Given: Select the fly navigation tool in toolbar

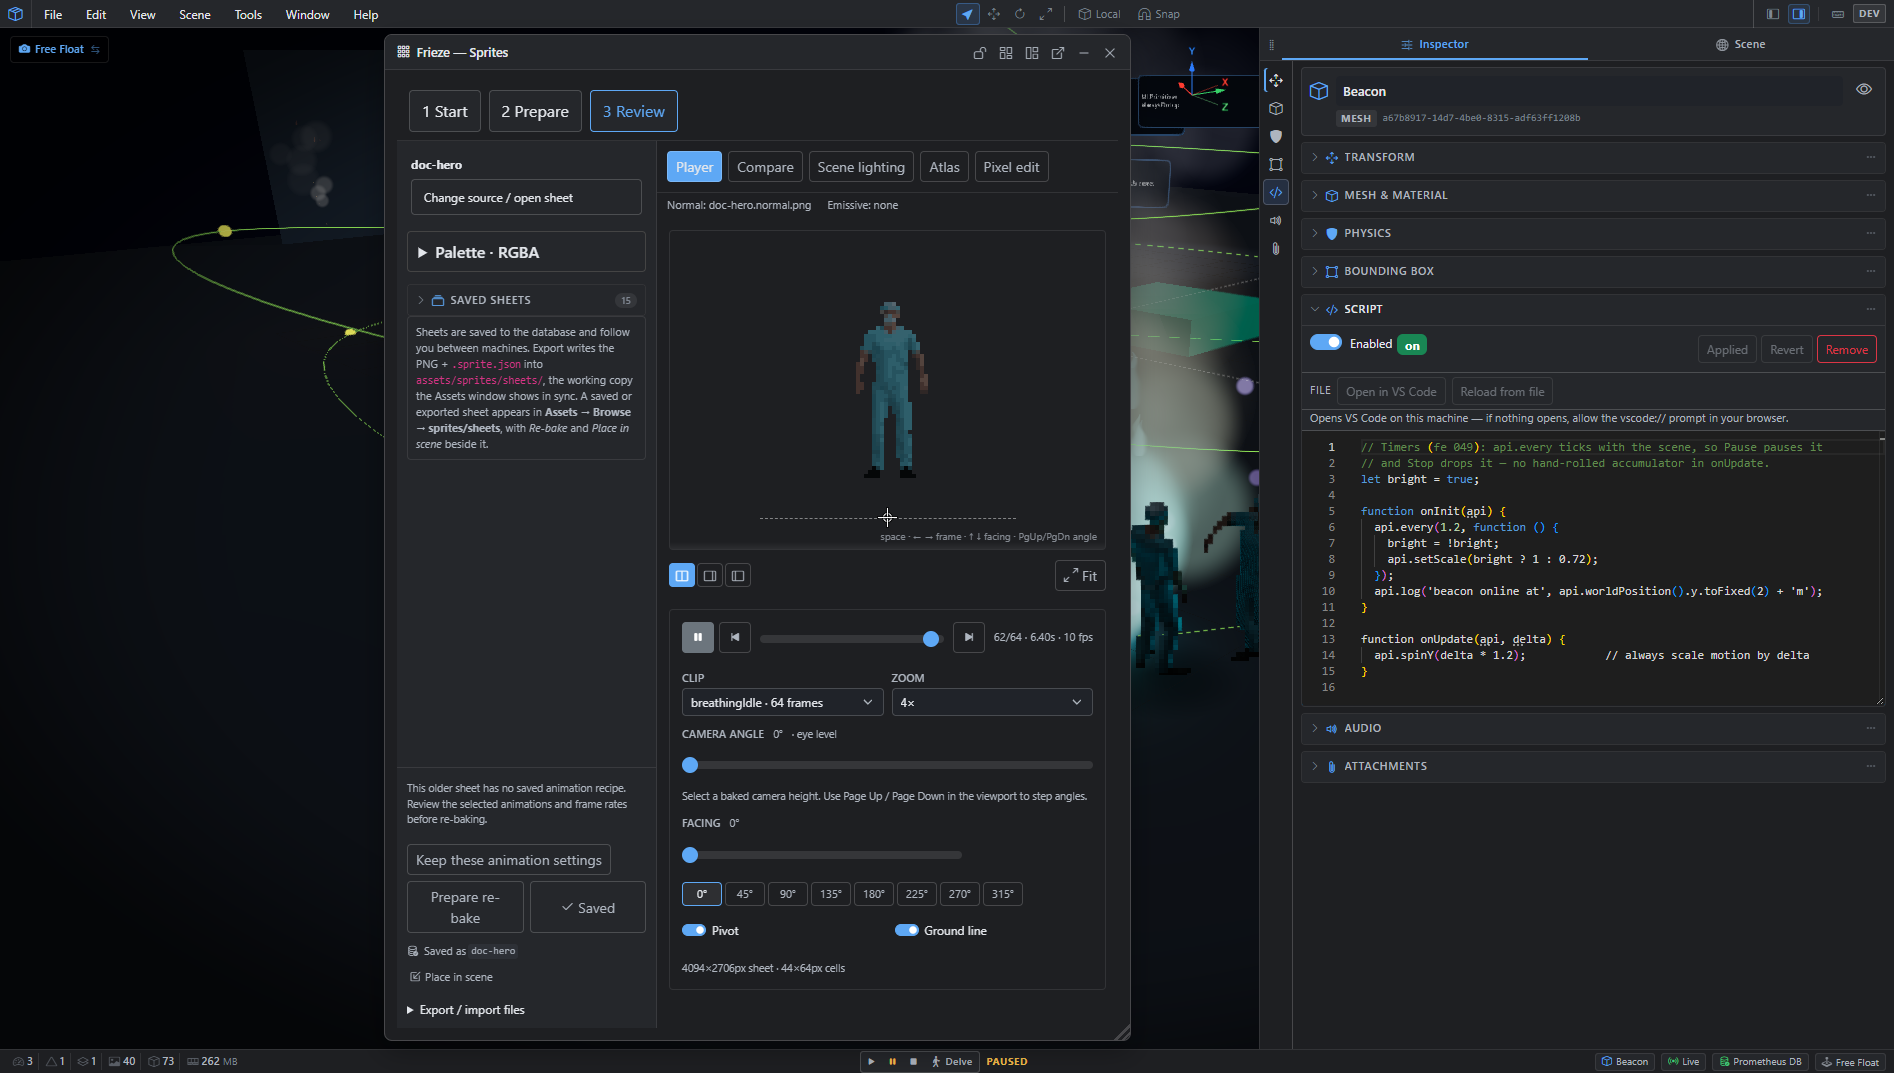Looking at the screenshot, I should click(x=967, y=14).
